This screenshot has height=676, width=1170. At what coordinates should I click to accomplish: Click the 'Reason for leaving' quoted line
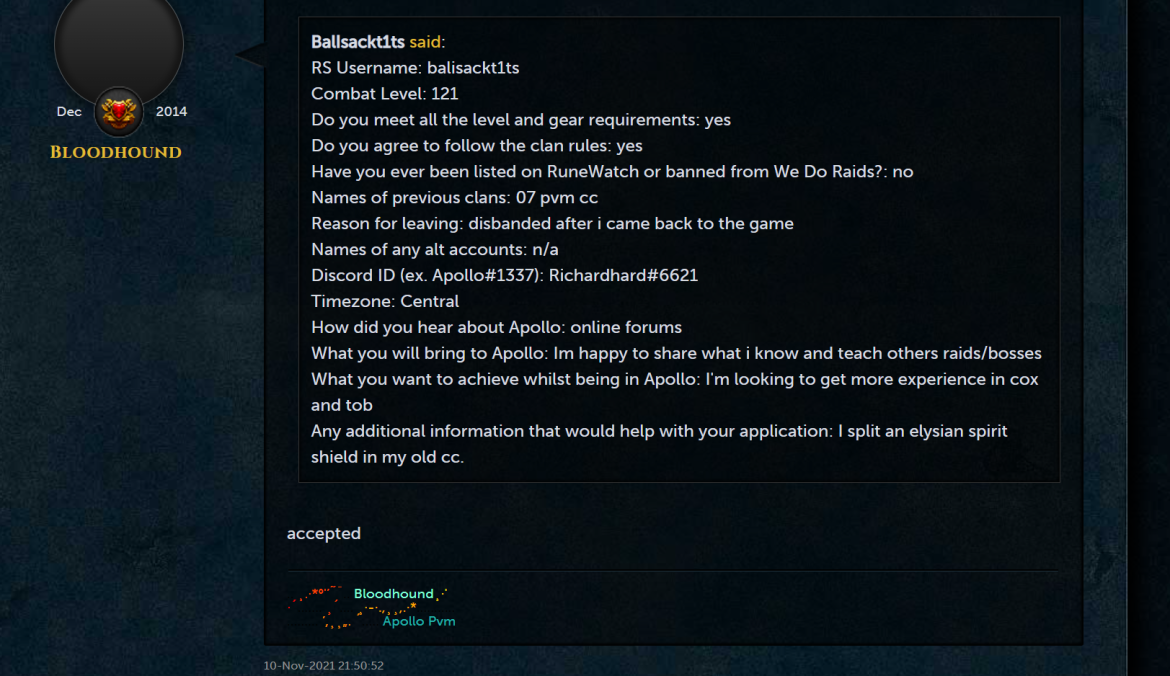pyautogui.click(x=552, y=224)
